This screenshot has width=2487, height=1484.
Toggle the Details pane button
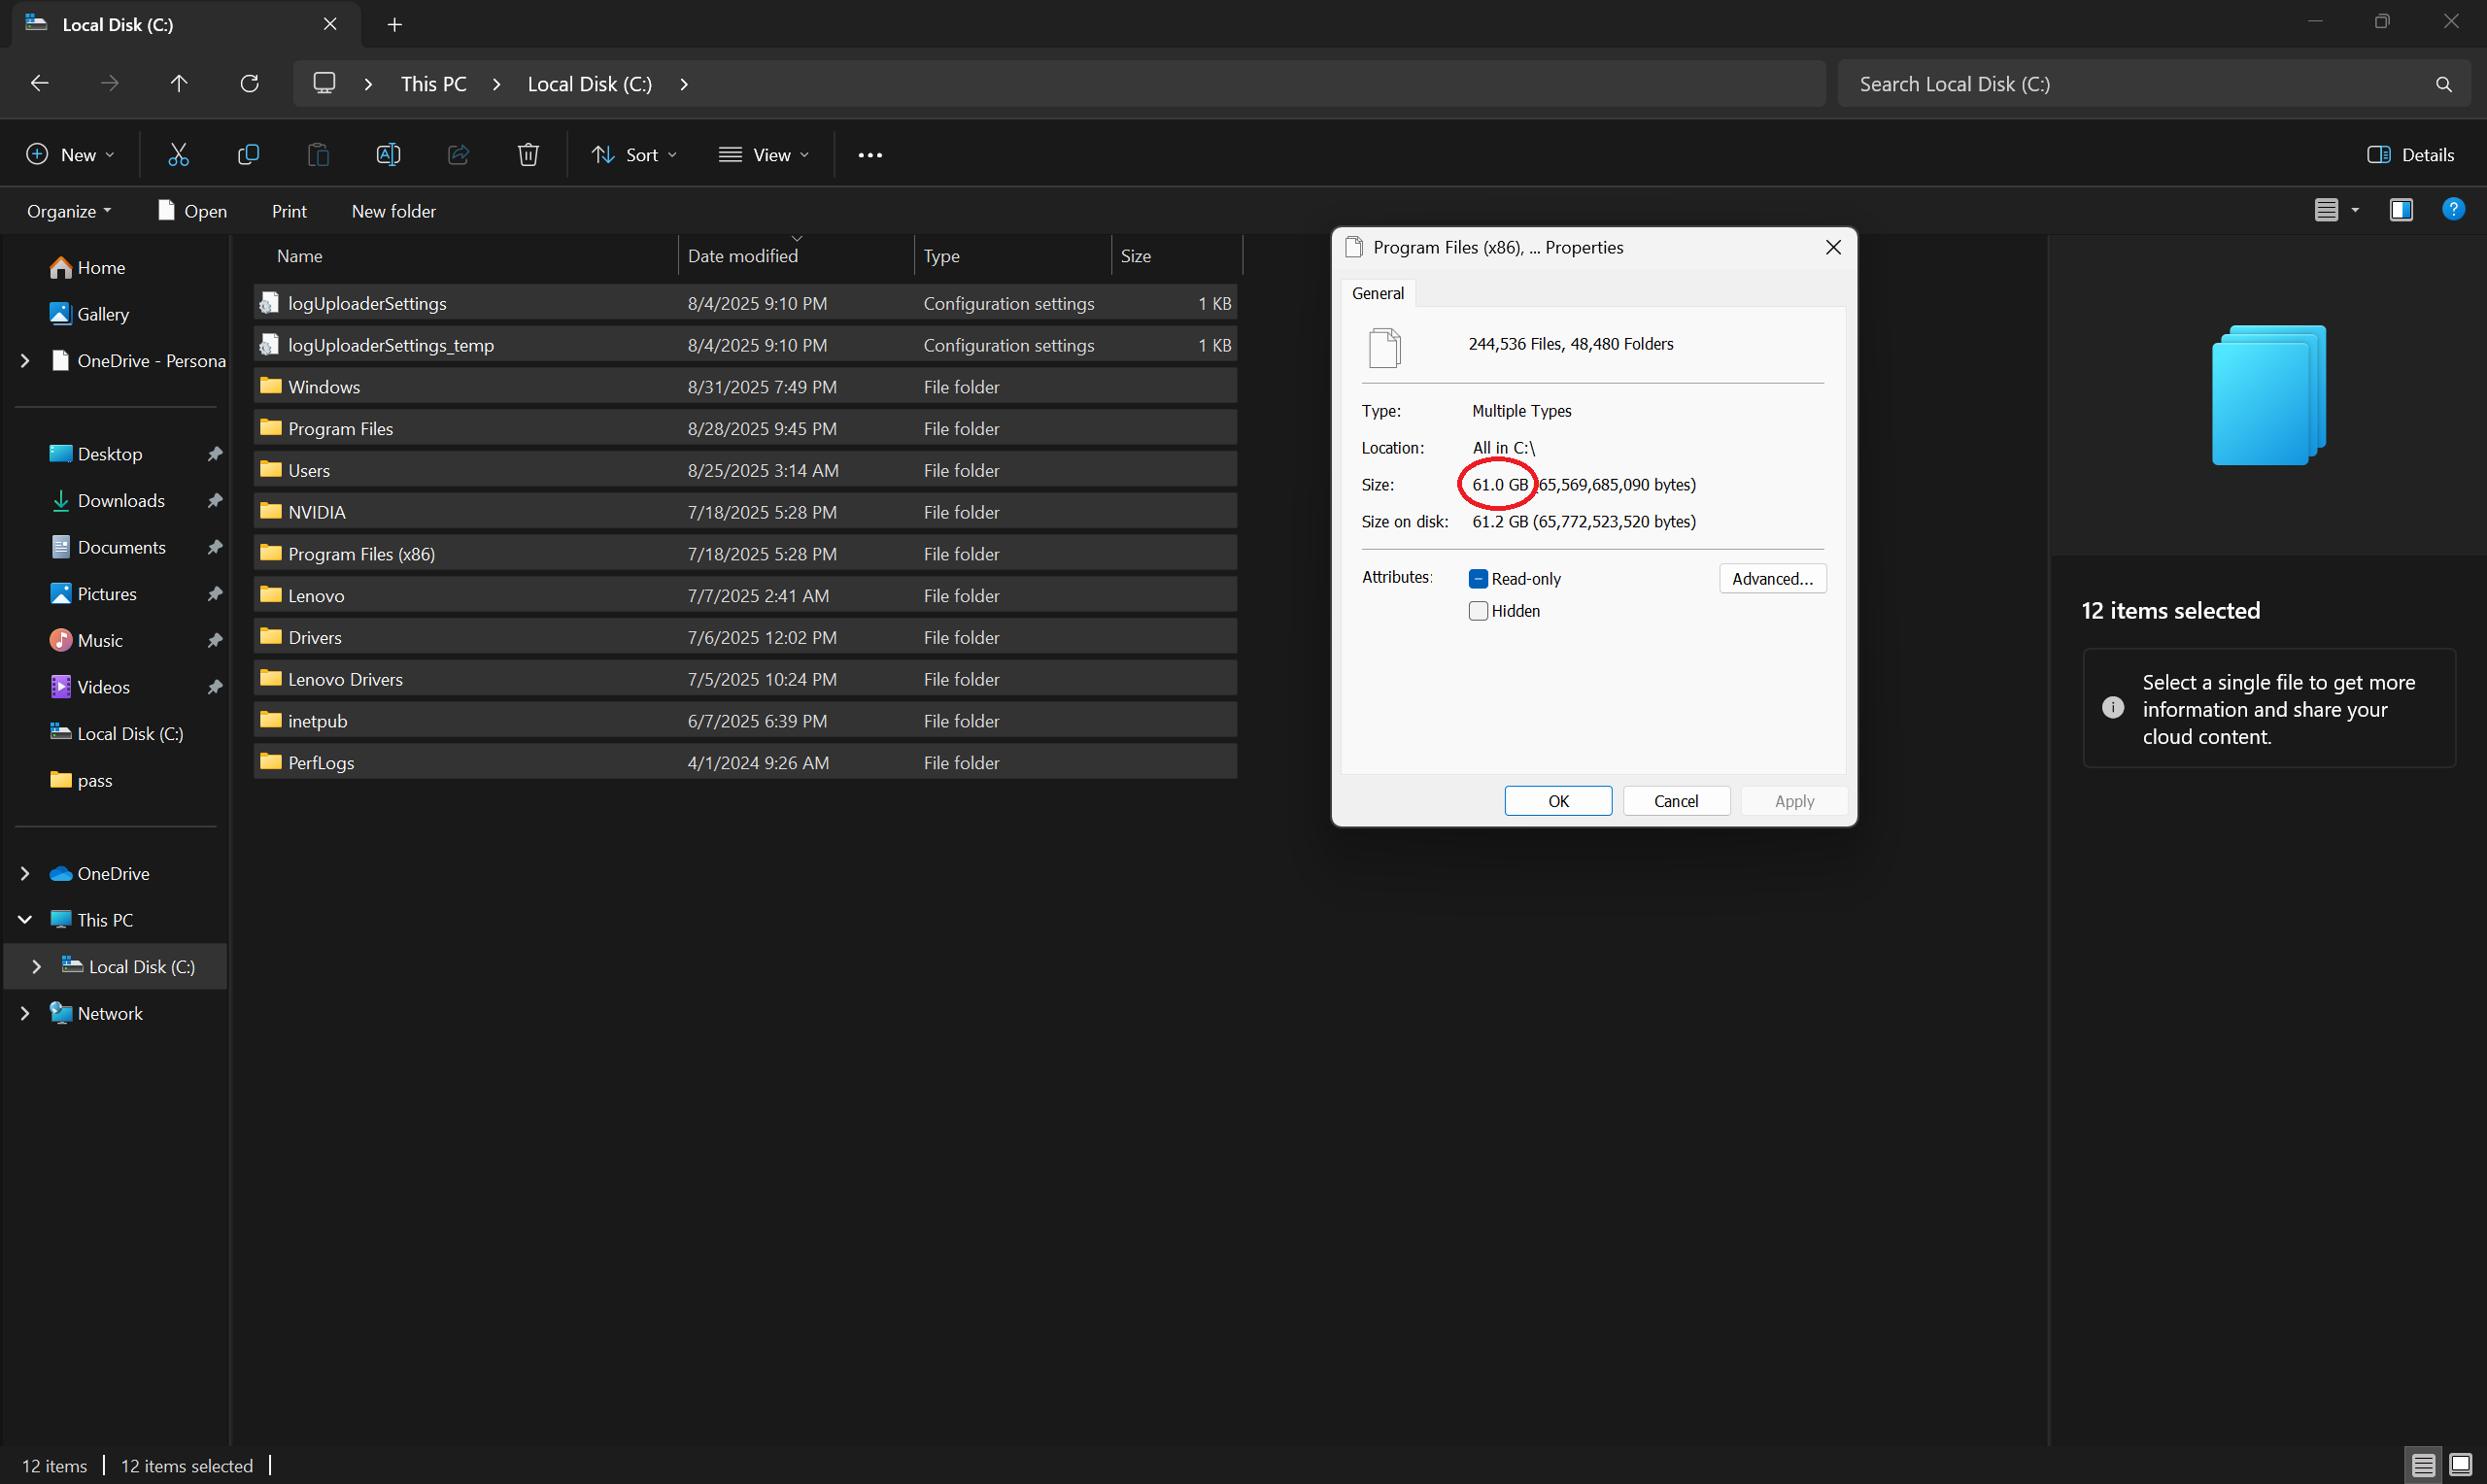point(2410,155)
